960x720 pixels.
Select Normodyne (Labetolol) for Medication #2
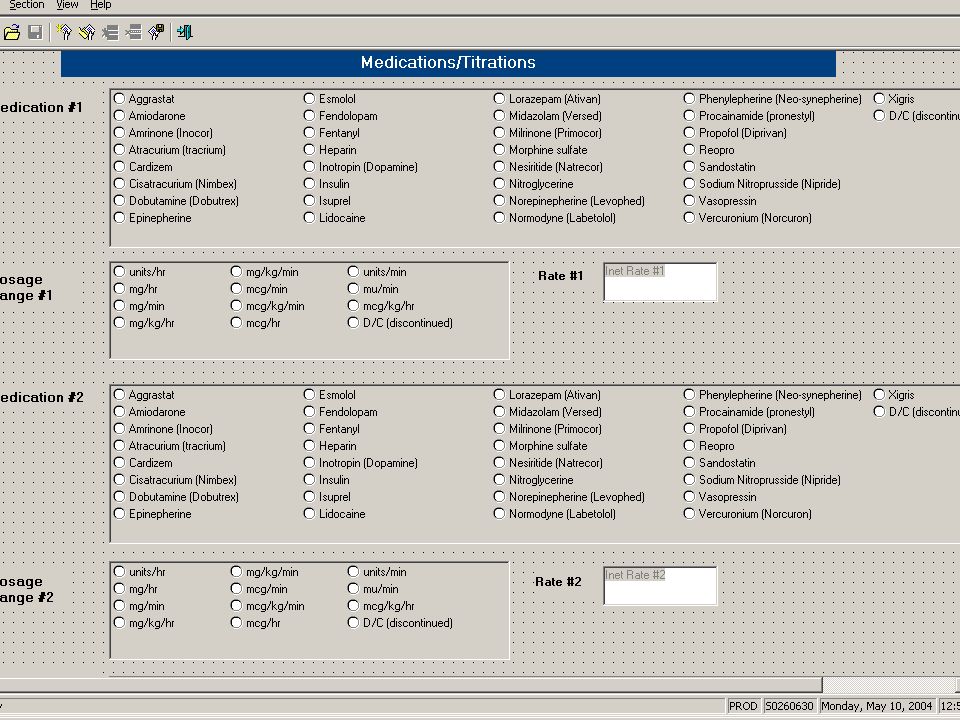(499, 514)
